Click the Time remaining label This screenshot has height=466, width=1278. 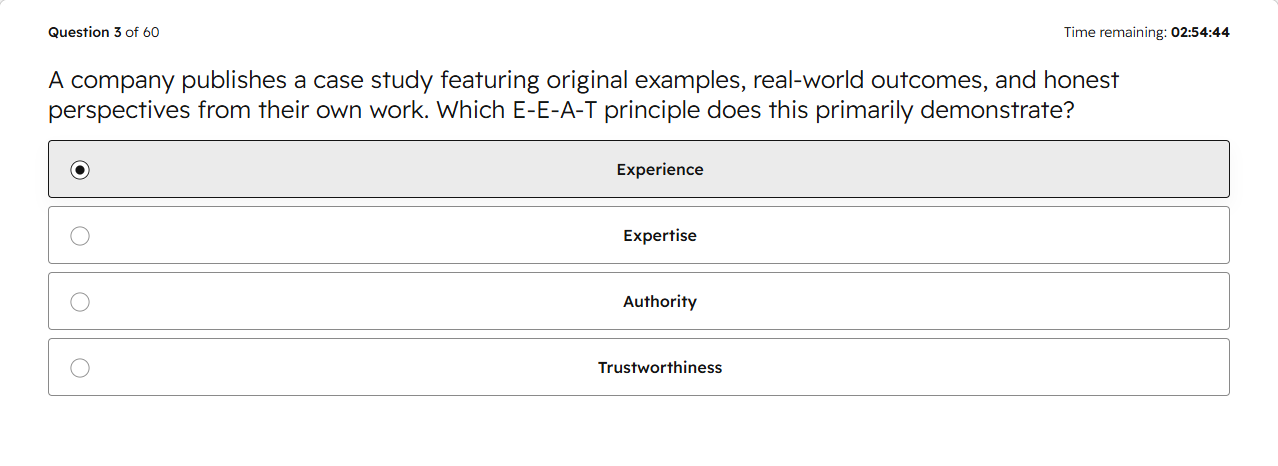coord(1115,32)
